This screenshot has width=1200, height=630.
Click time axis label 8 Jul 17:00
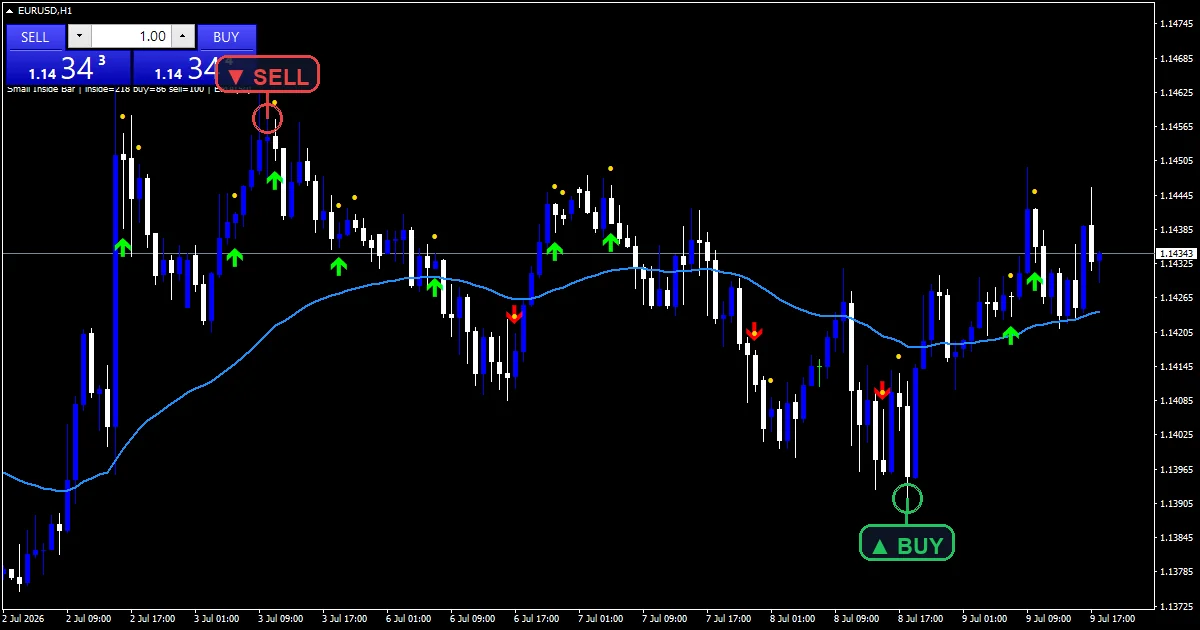tap(922, 618)
